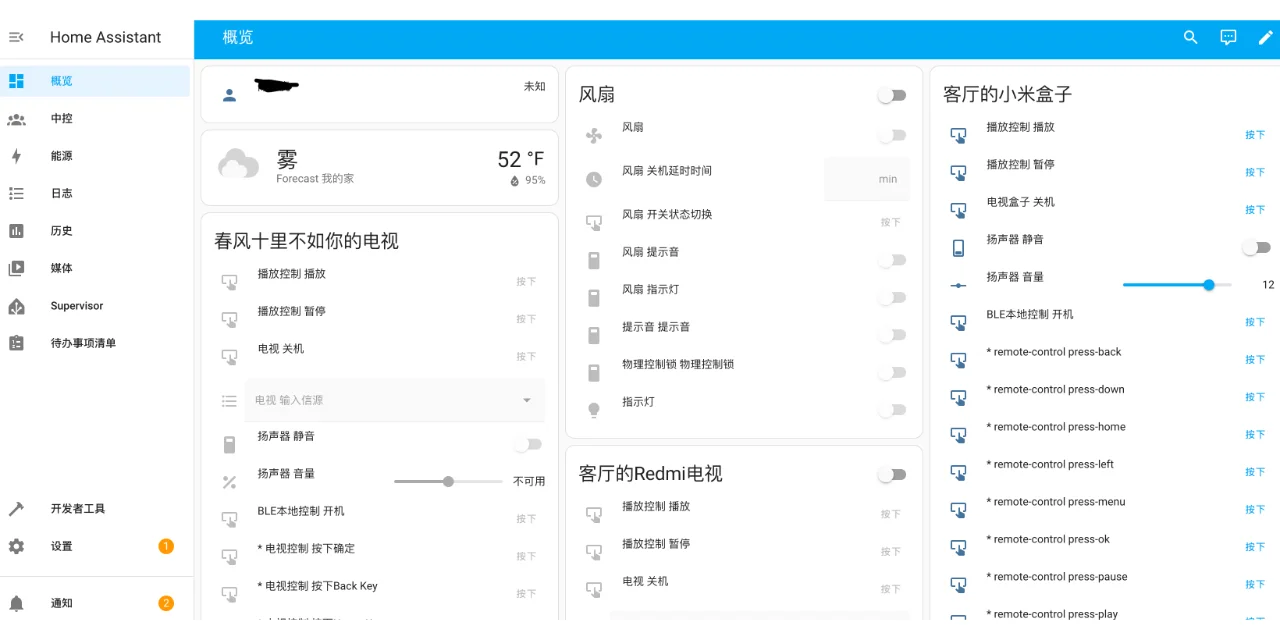The width and height of the screenshot is (1280, 640).
Task: Toggle the 风扇 master switch
Action: [x=890, y=93]
